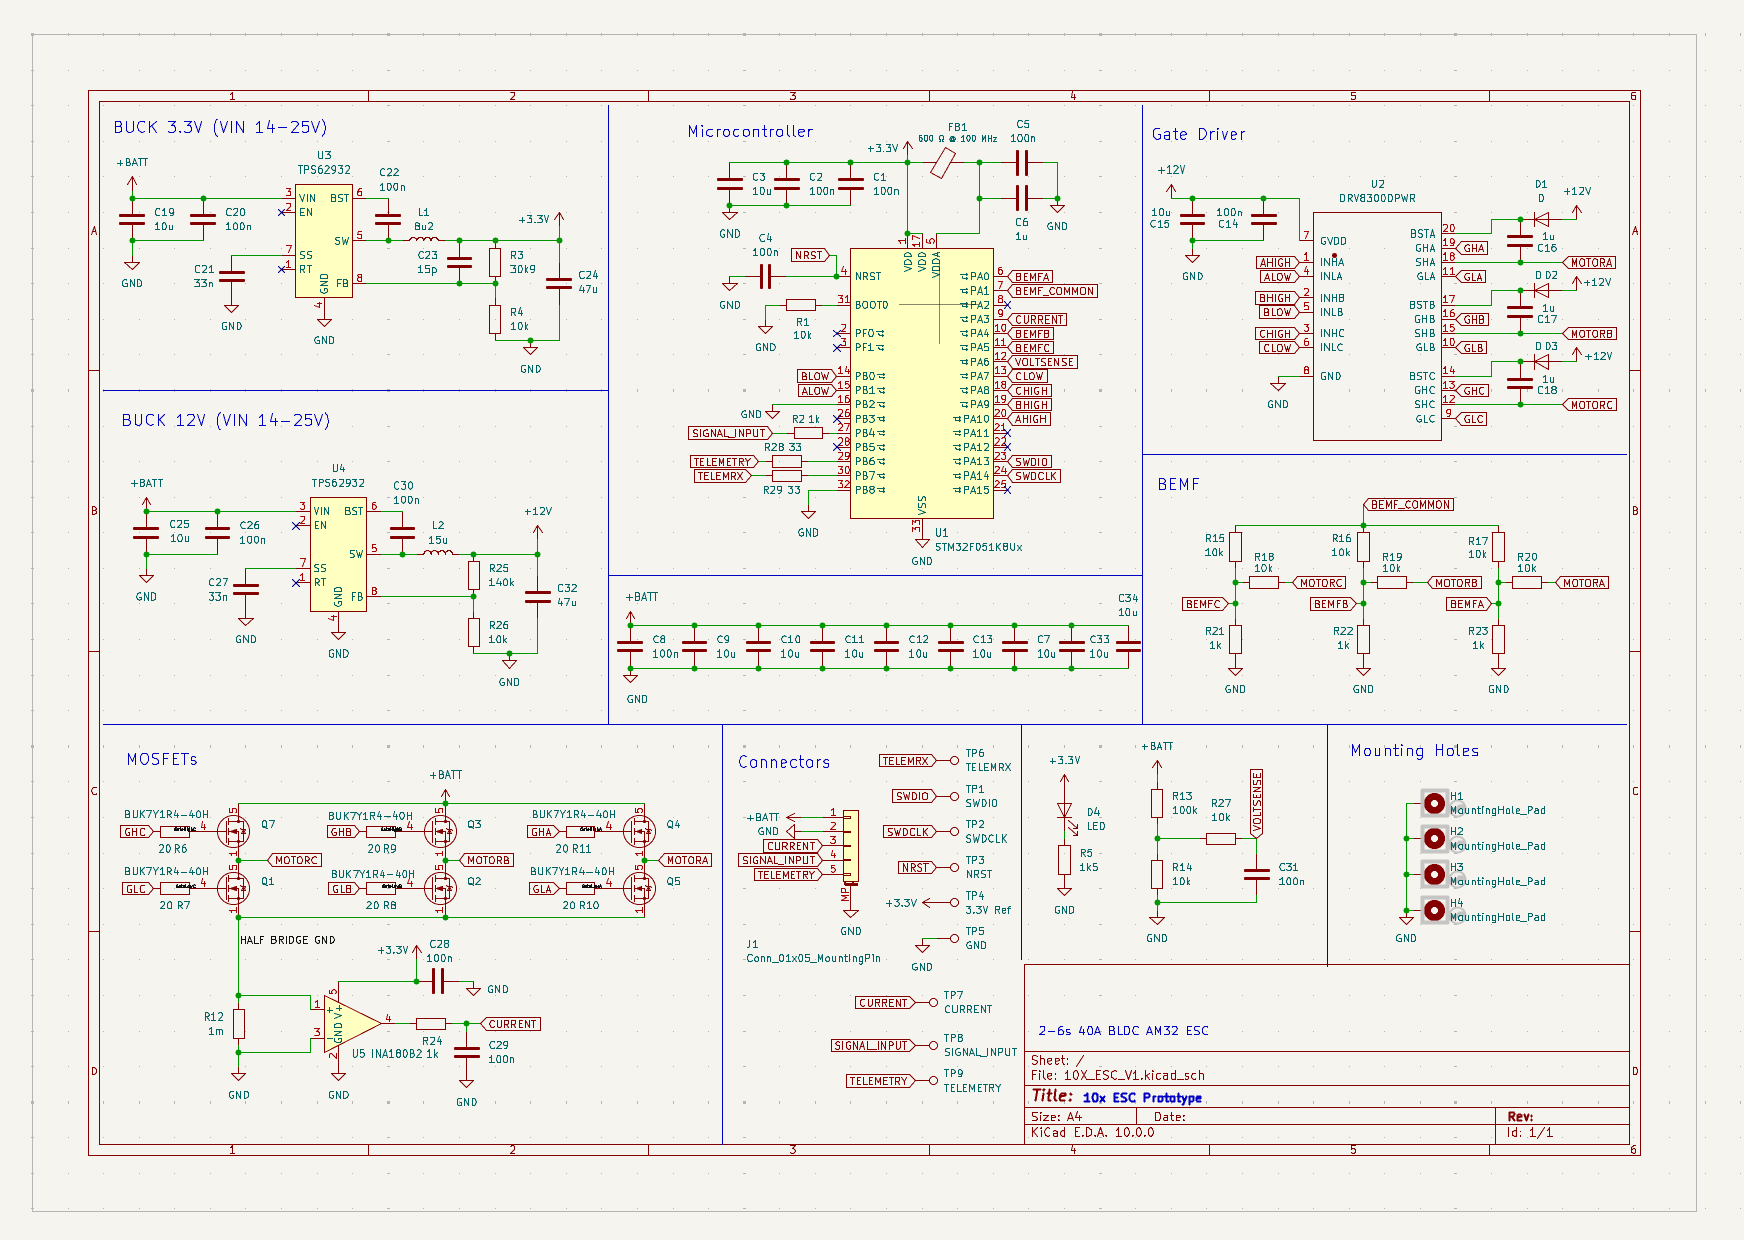The height and width of the screenshot is (1240, 1744).
Task: Click the H1 mounting hole pad
Action: click(x=1434, y=803)
